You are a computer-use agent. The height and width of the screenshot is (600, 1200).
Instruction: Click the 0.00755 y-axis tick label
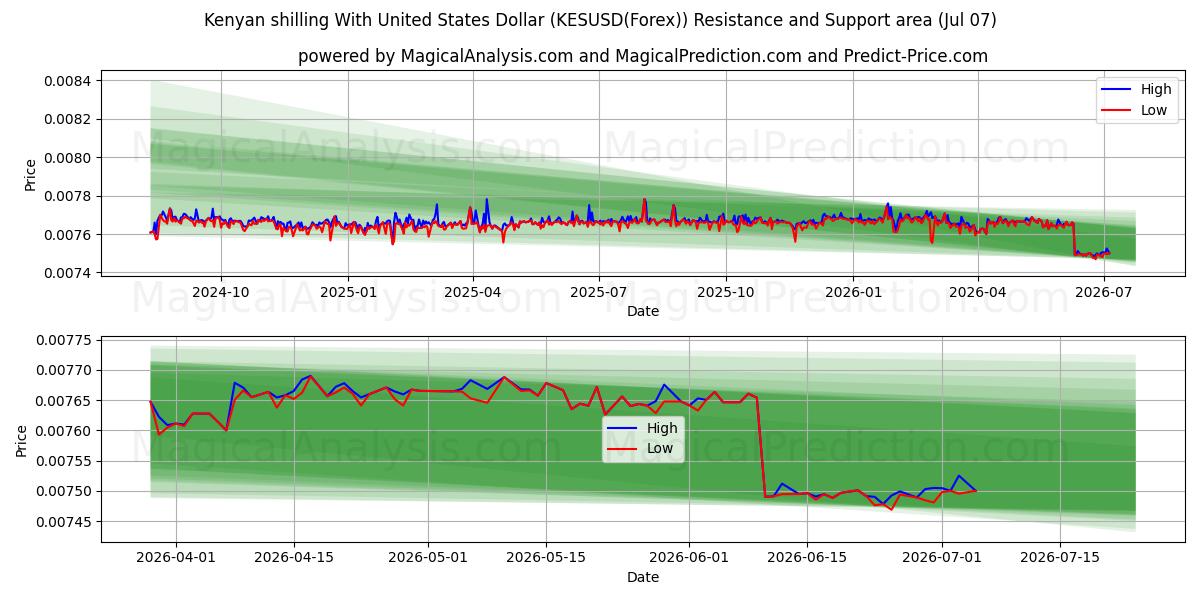tap(65, 462)
